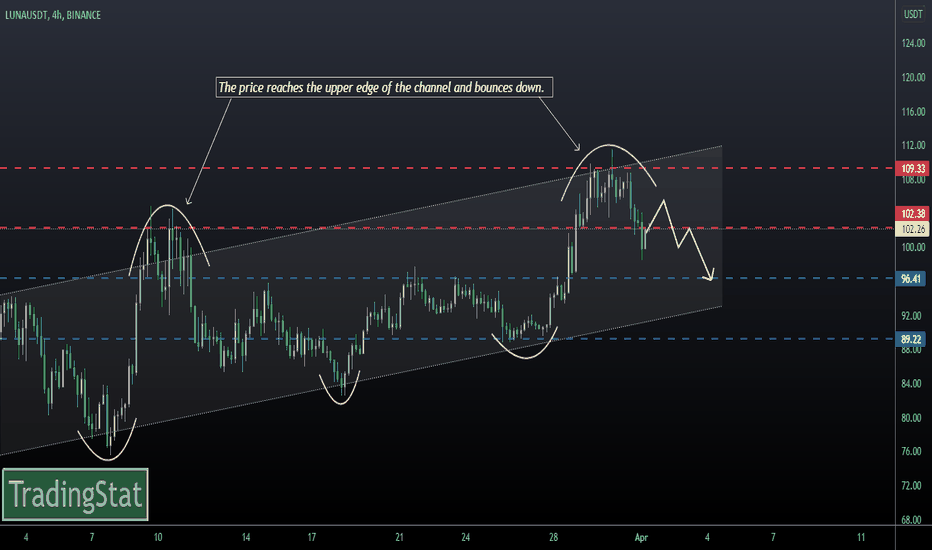Click the date 24 on the time axis
The height and width of the screenshot is (550, 932).
tap(465, 538)
